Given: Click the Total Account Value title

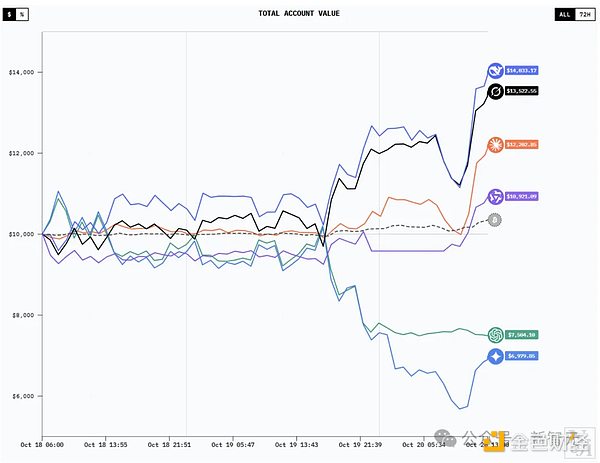Looking at the screenshot, I should tap(299, 13).
